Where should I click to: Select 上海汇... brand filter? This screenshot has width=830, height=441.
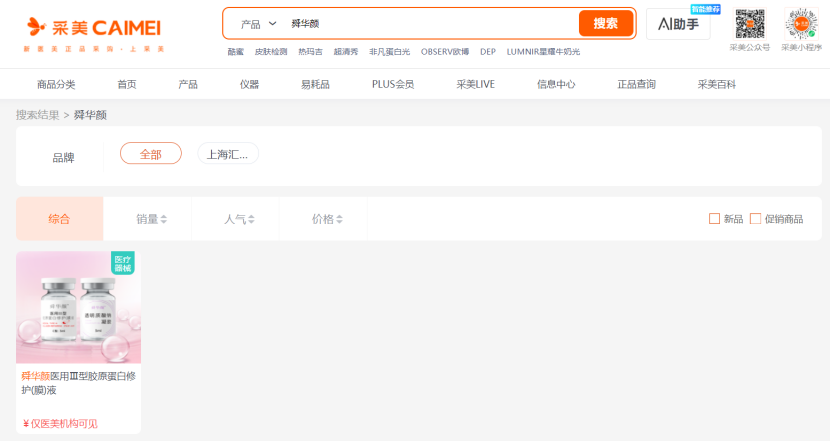click(x=228, y=154)
